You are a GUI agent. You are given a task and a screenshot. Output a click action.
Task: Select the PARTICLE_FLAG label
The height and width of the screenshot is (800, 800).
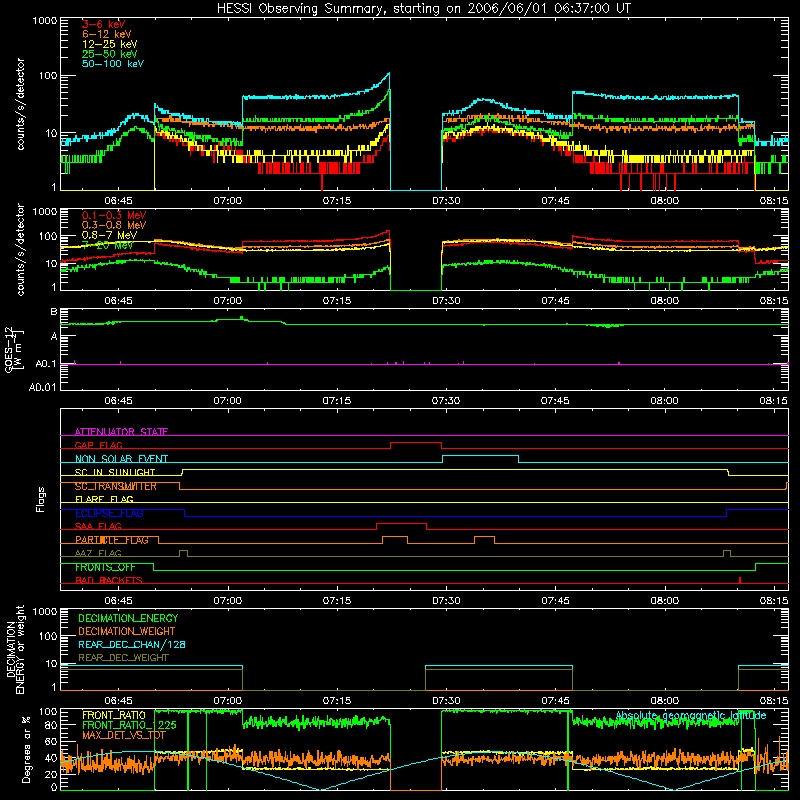[x=112, y=540]
